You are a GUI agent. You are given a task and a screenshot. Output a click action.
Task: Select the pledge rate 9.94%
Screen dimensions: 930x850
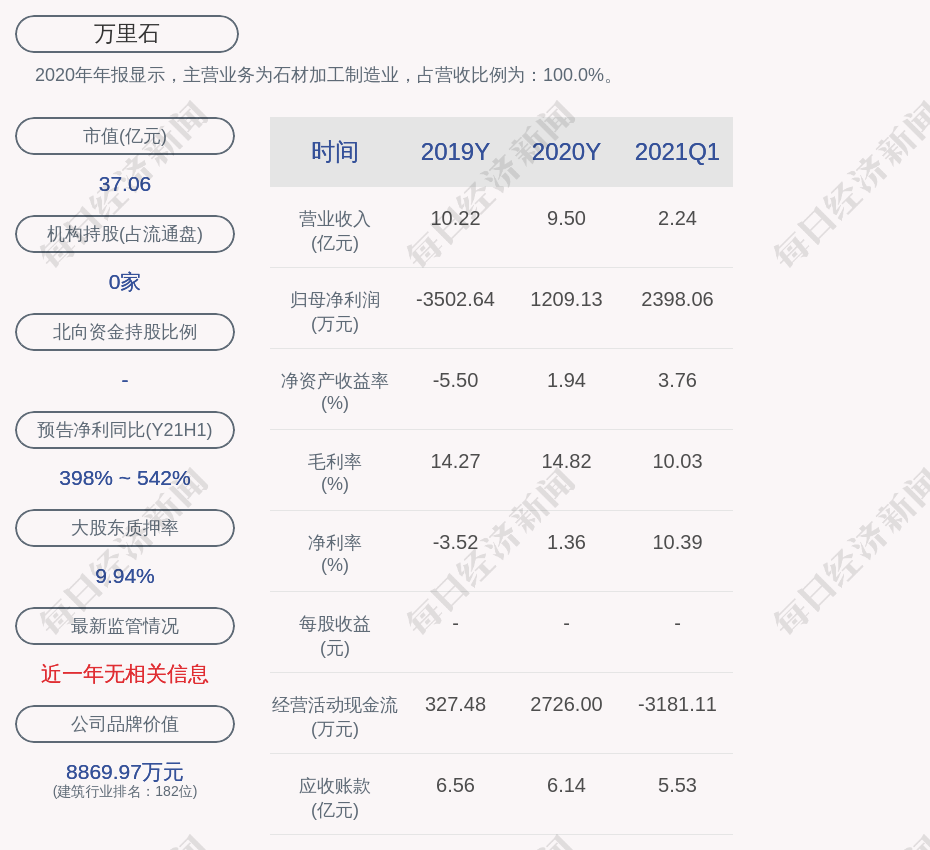click(x=125, y=575)
